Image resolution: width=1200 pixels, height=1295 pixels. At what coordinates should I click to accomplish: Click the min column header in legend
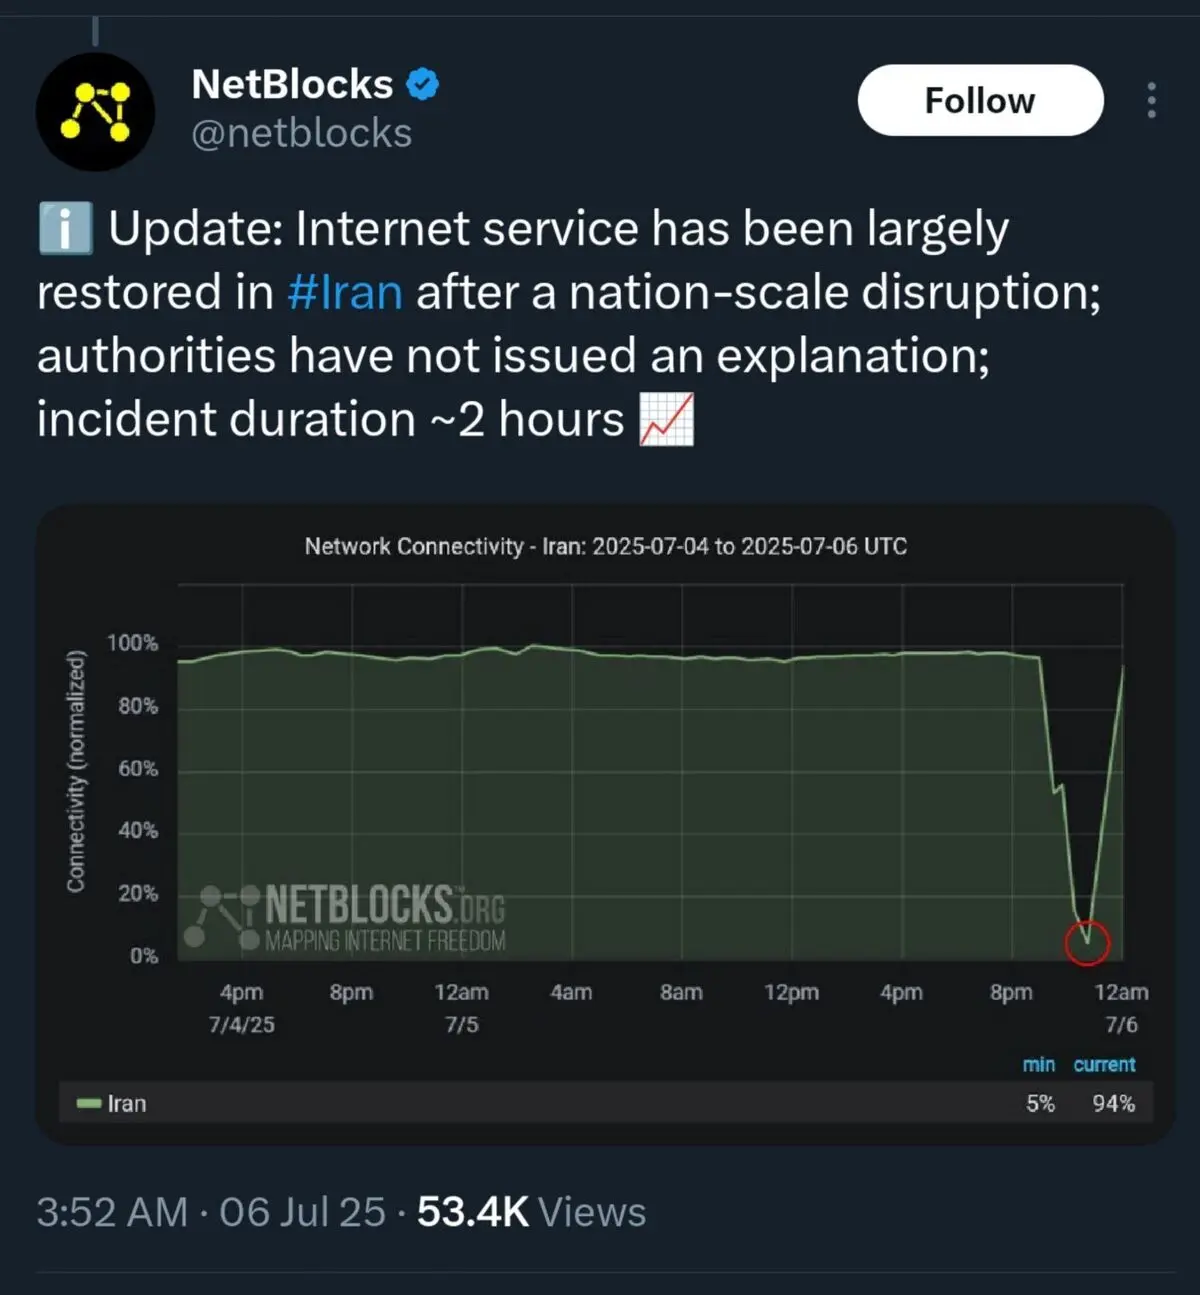tap(1038, 1065)
